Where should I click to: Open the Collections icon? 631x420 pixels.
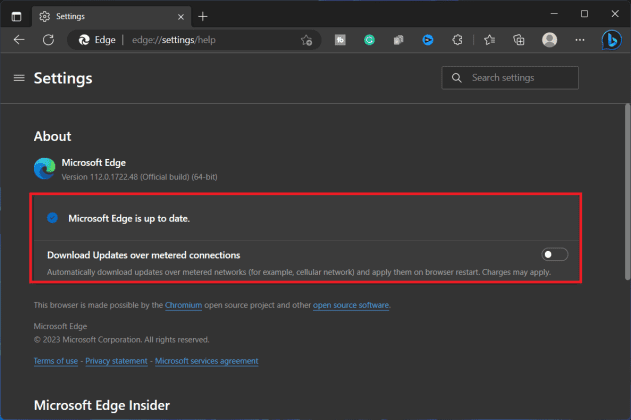[x=518, y=40]
